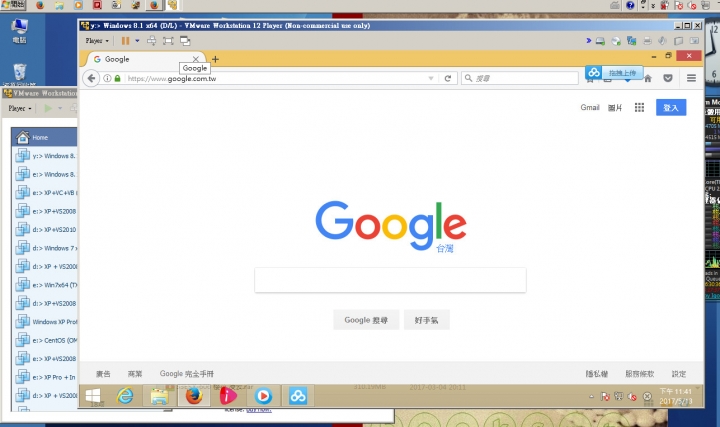Screen dimensions: 720x427
Task: Open the pink i app on taskbar
Action: click(228, 396)
